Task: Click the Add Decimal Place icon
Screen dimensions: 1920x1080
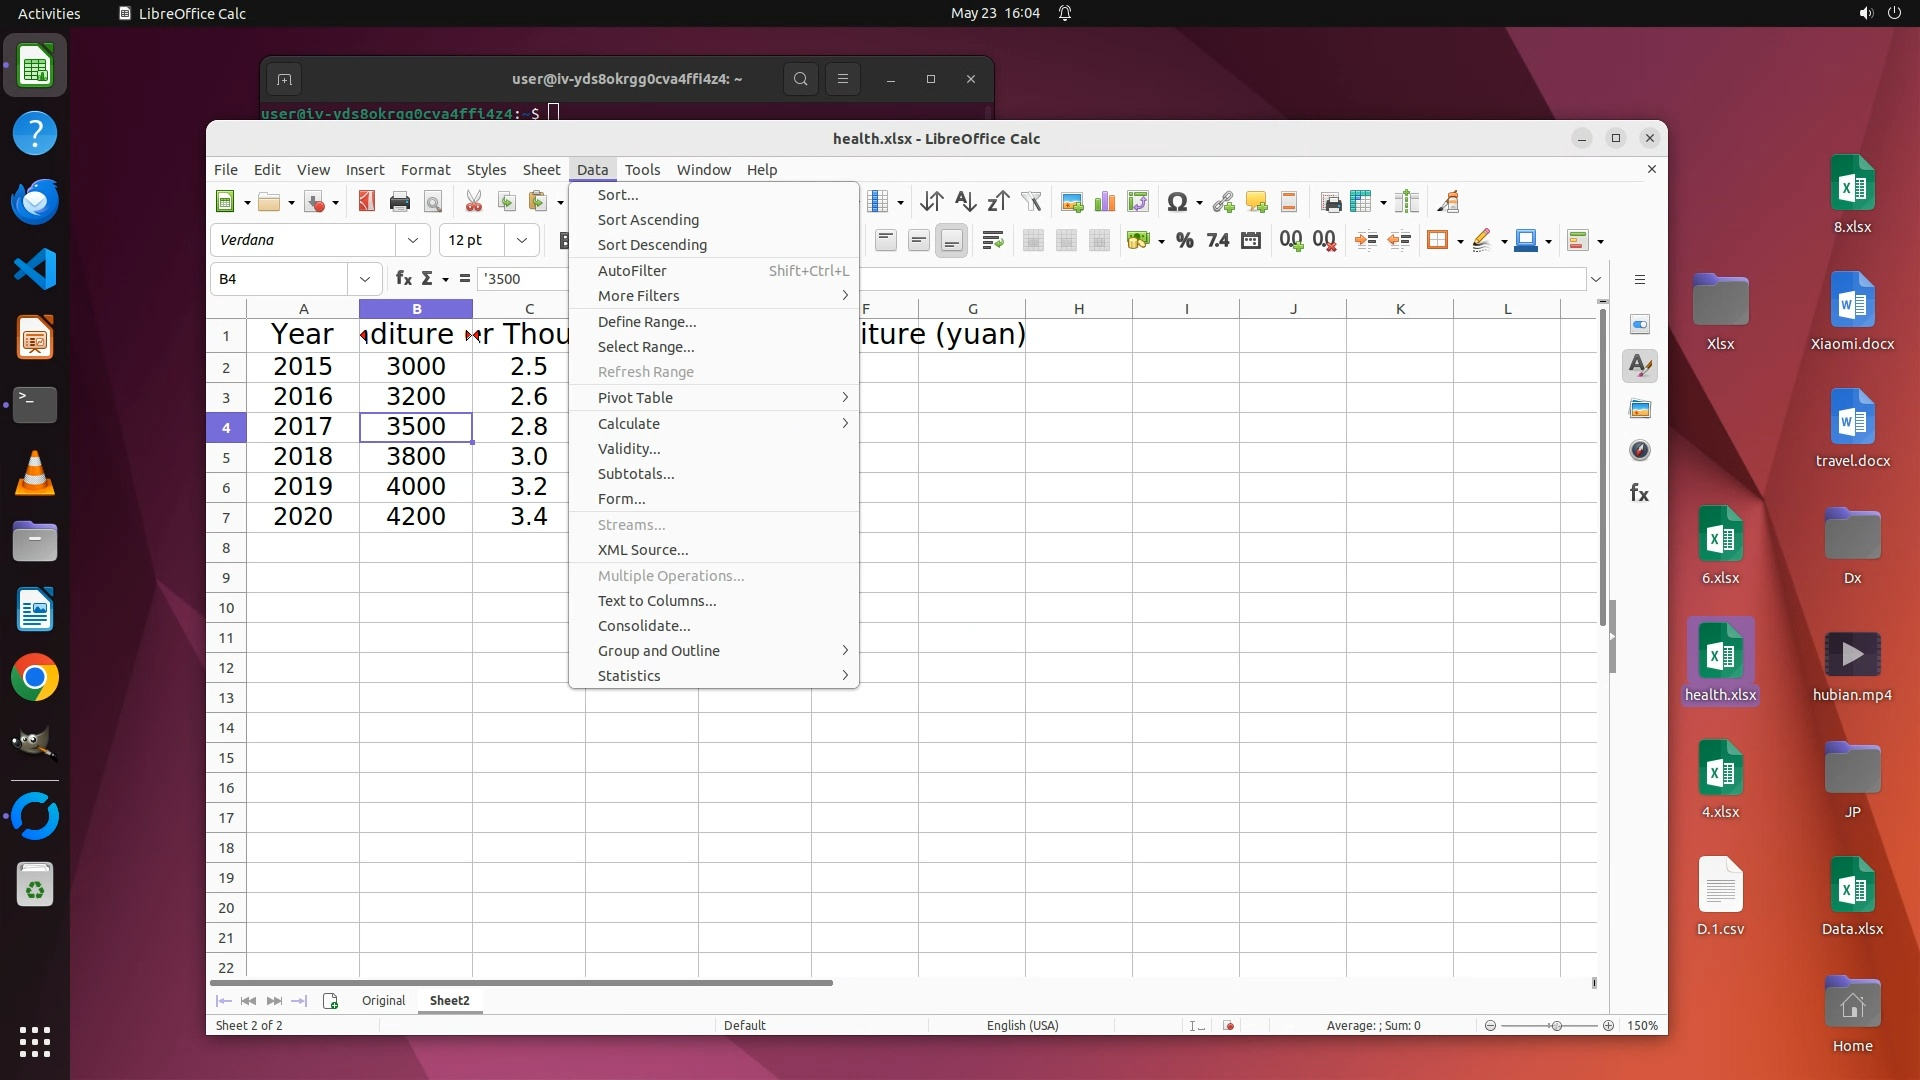Action: coord(1291,240)
